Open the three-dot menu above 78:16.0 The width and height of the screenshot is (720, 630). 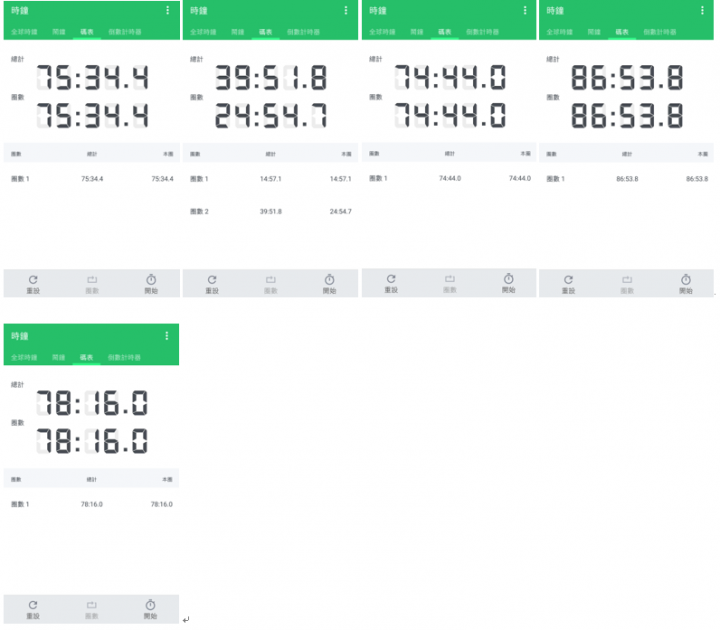pos(167,336)
